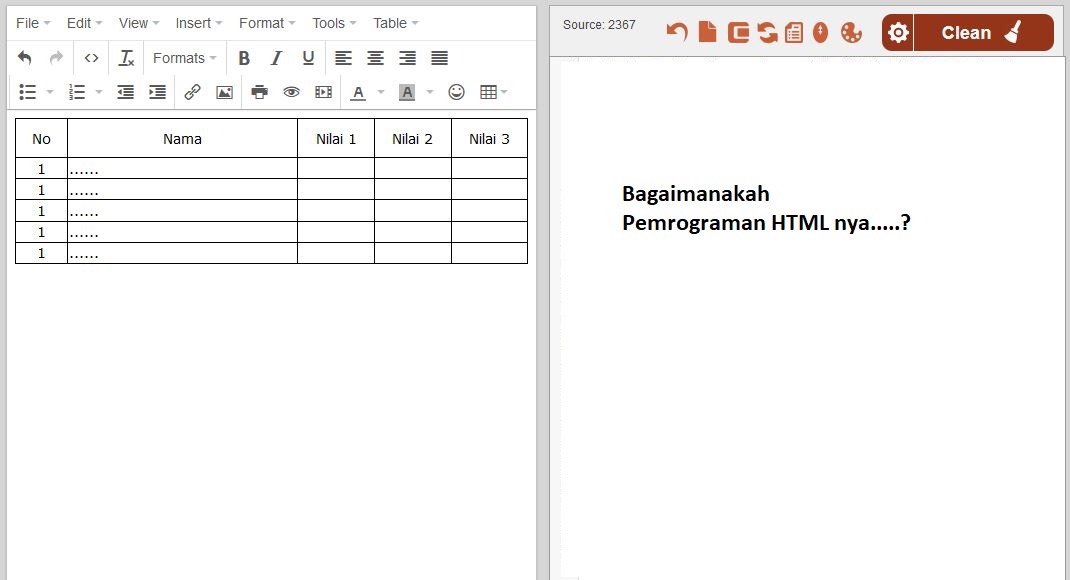The height and width of the screenshot is (580, 1070).
Task: Click the first cell under the Nama column
Action: (182, 168)
